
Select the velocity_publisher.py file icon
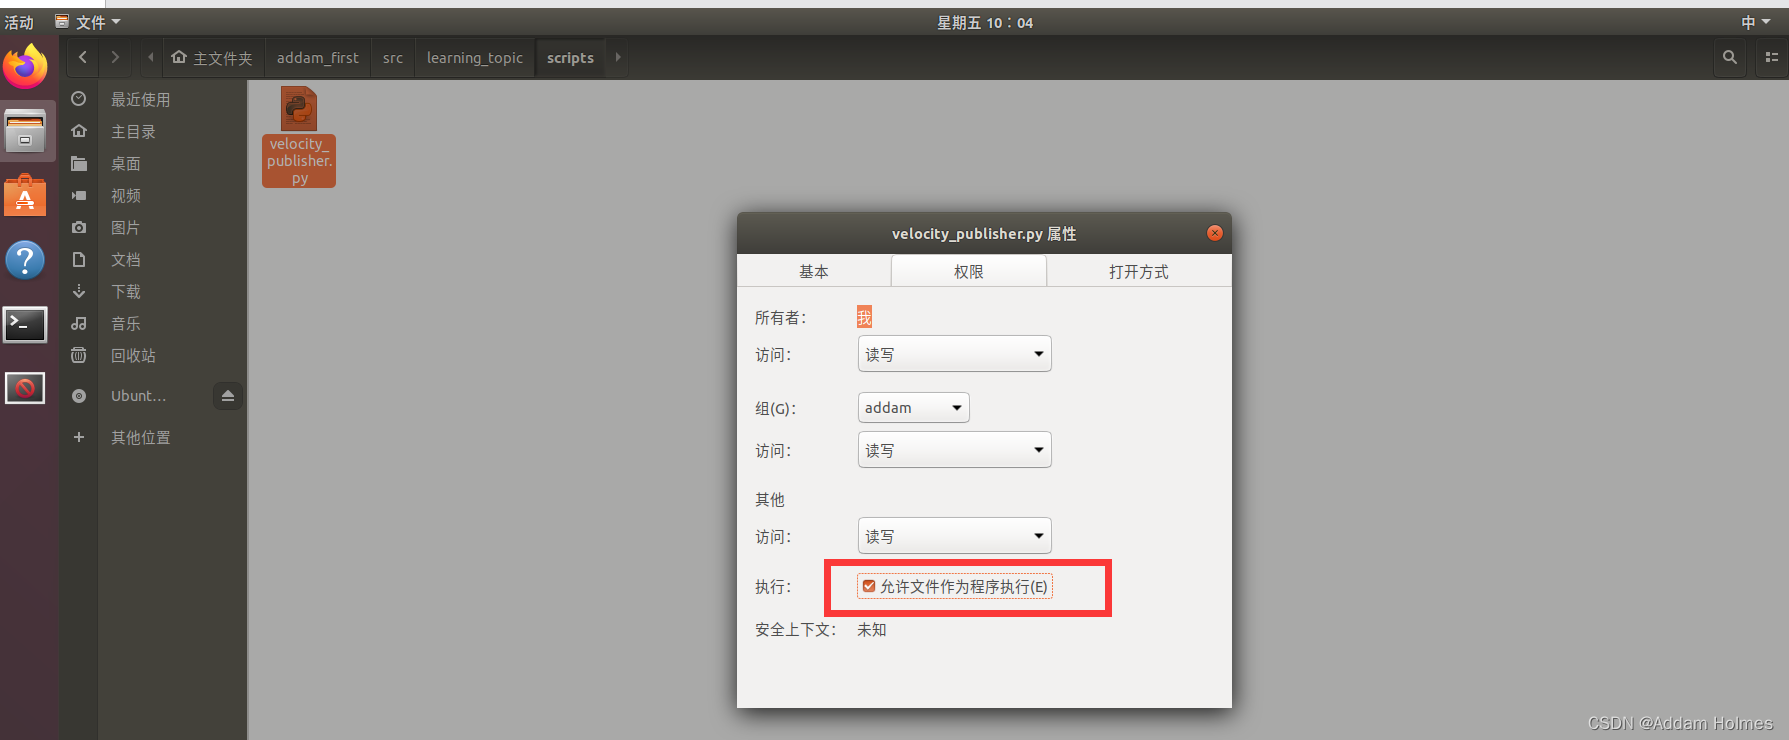[299, 109]
